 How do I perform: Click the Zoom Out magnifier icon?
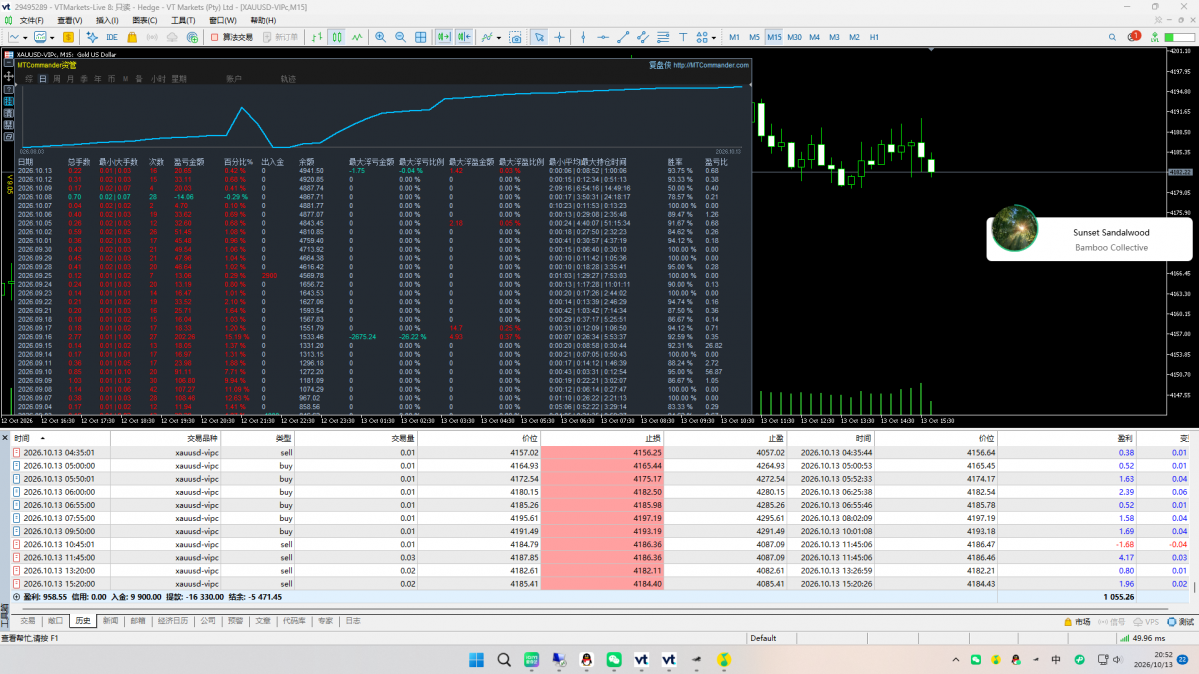coord(400,37)
